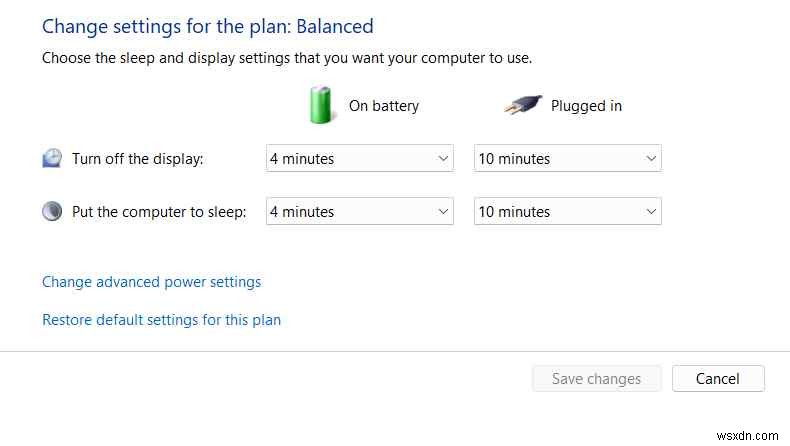The width and height of the screenshot is (790, 446).
Task: Click the "Turn off the display:" label
Action: click(x=138, y=158)
